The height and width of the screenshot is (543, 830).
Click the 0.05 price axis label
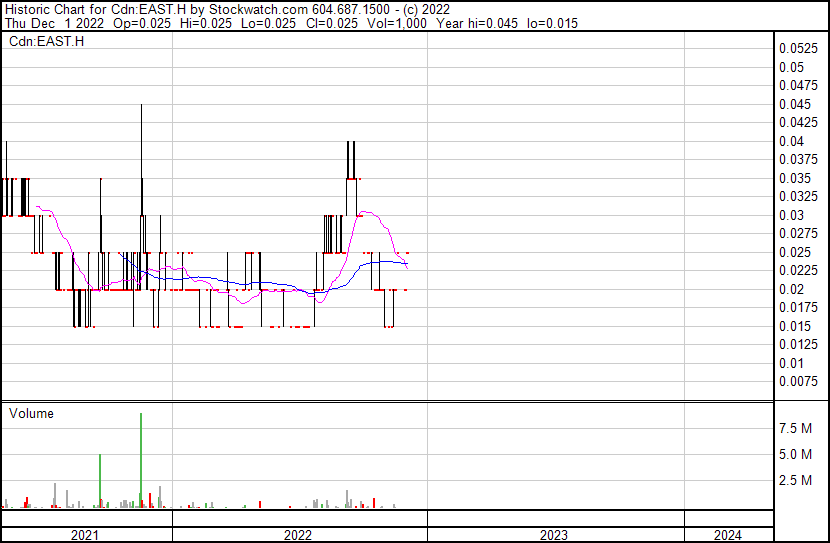(x=791, y=67)
